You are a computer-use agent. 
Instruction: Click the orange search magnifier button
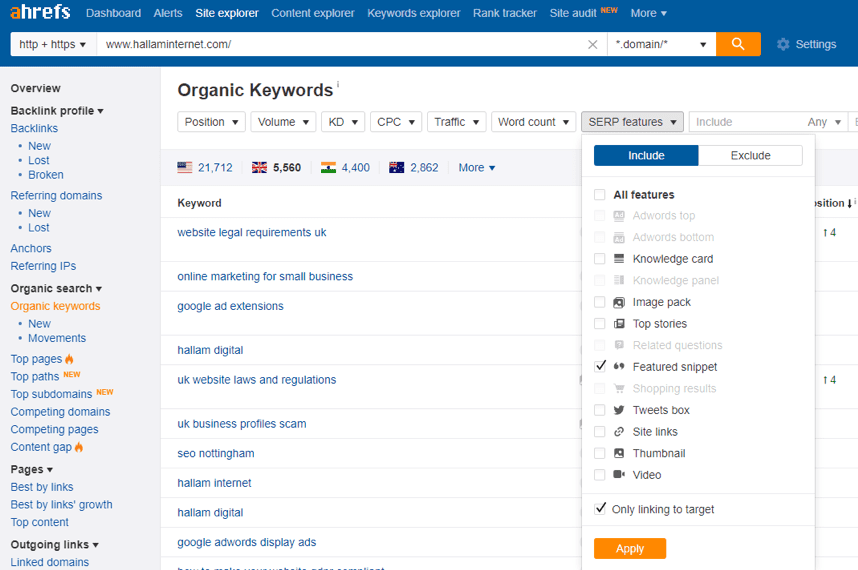point(738,44)
